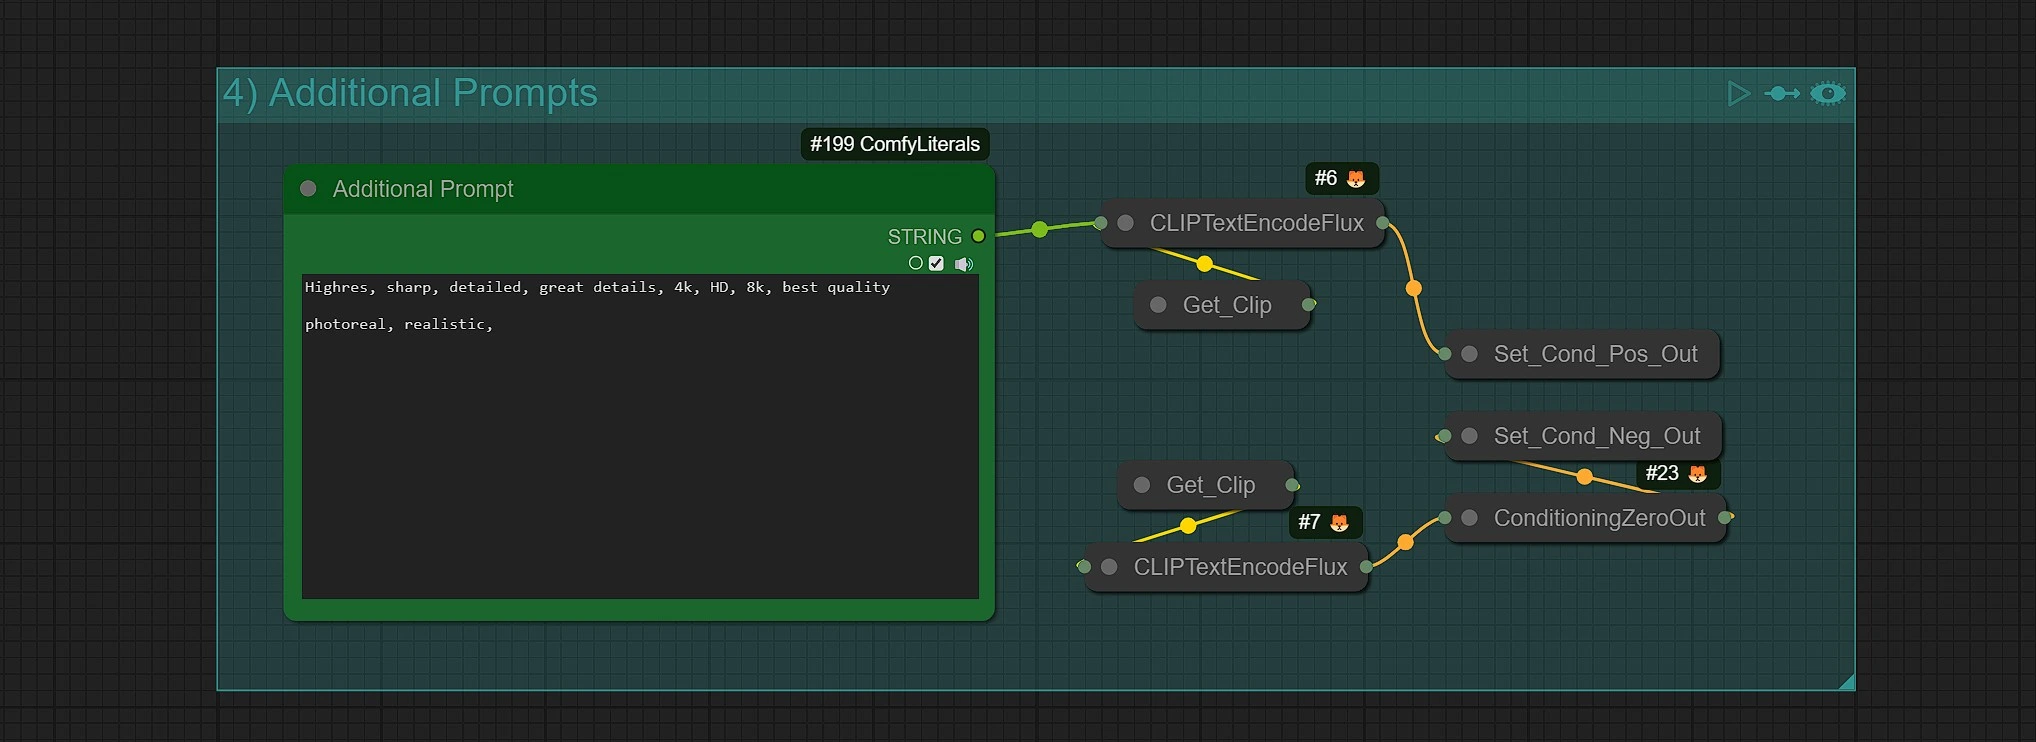Click orange link midpoint from #7 to ConditioningZeroOut
Image resolution: width=2036 pixels, height=742 pixels.
pyautogui.click(x=1405, y=542)
